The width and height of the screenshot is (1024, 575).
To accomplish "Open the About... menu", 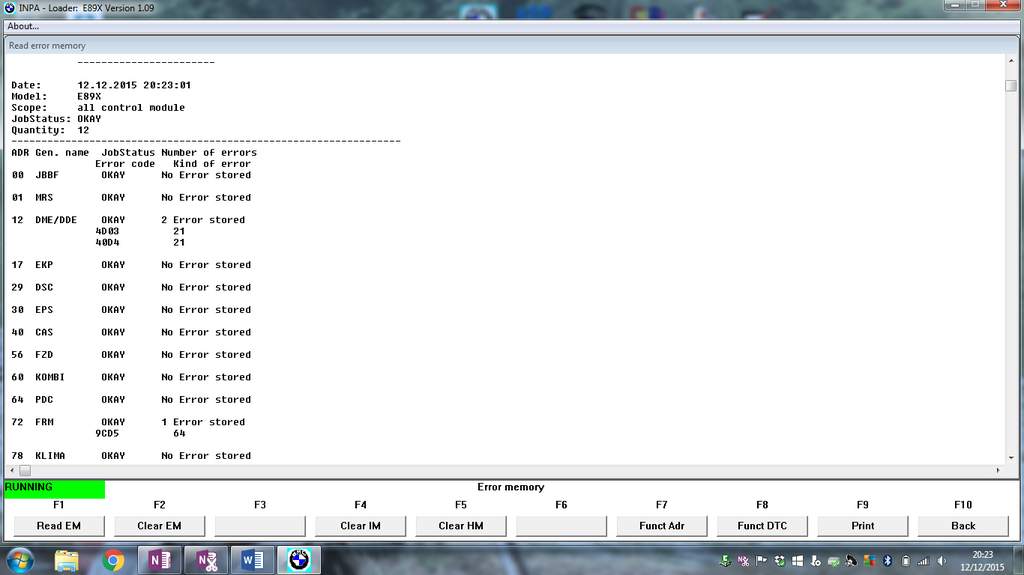I will point(23,26).
